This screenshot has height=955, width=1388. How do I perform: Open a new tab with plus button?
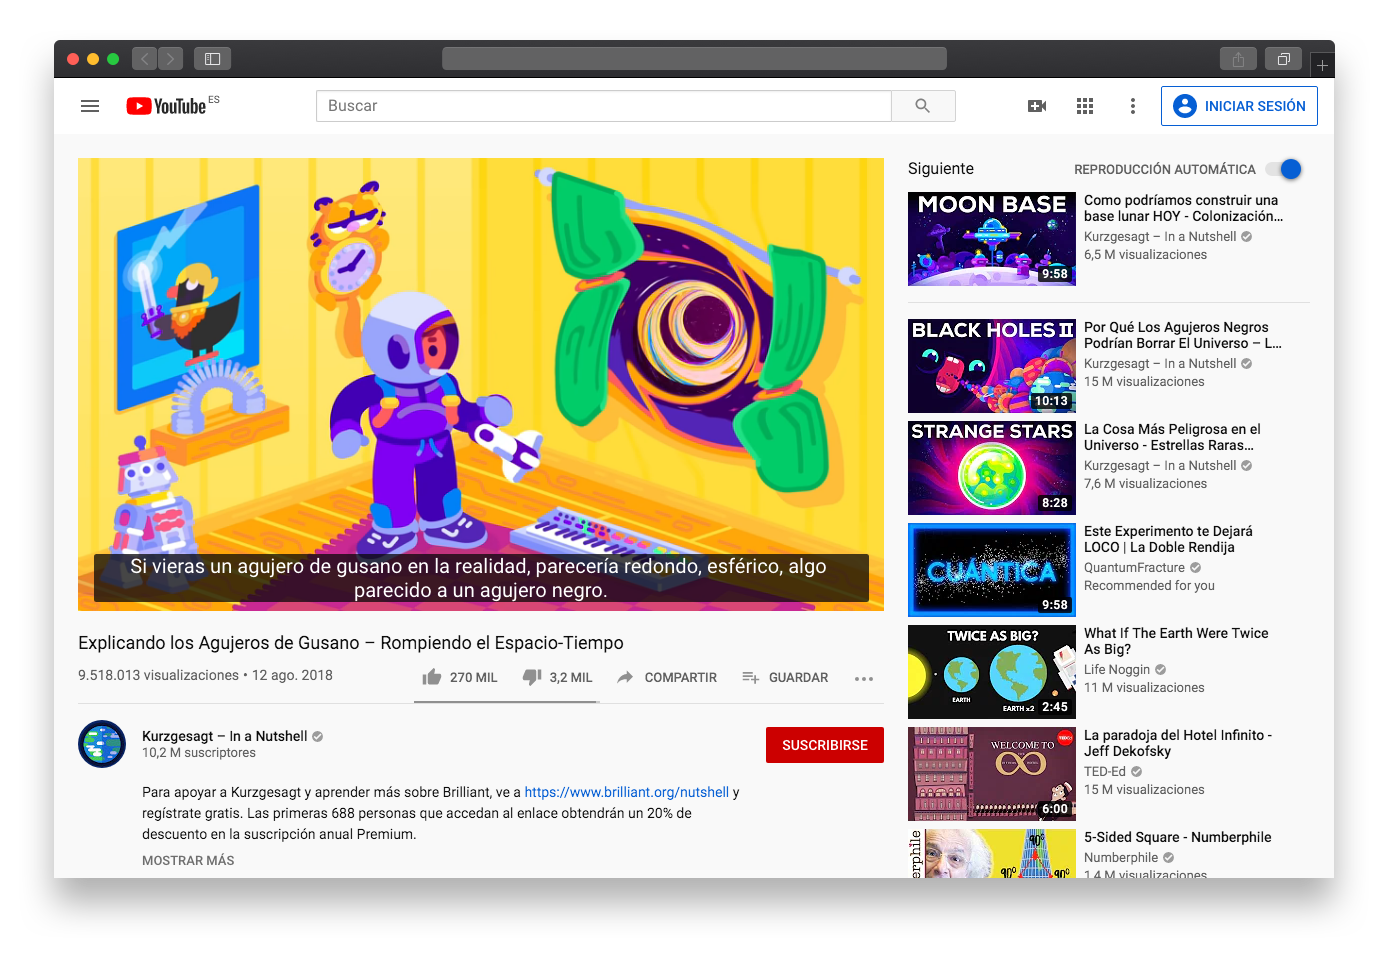[1322, 65]
